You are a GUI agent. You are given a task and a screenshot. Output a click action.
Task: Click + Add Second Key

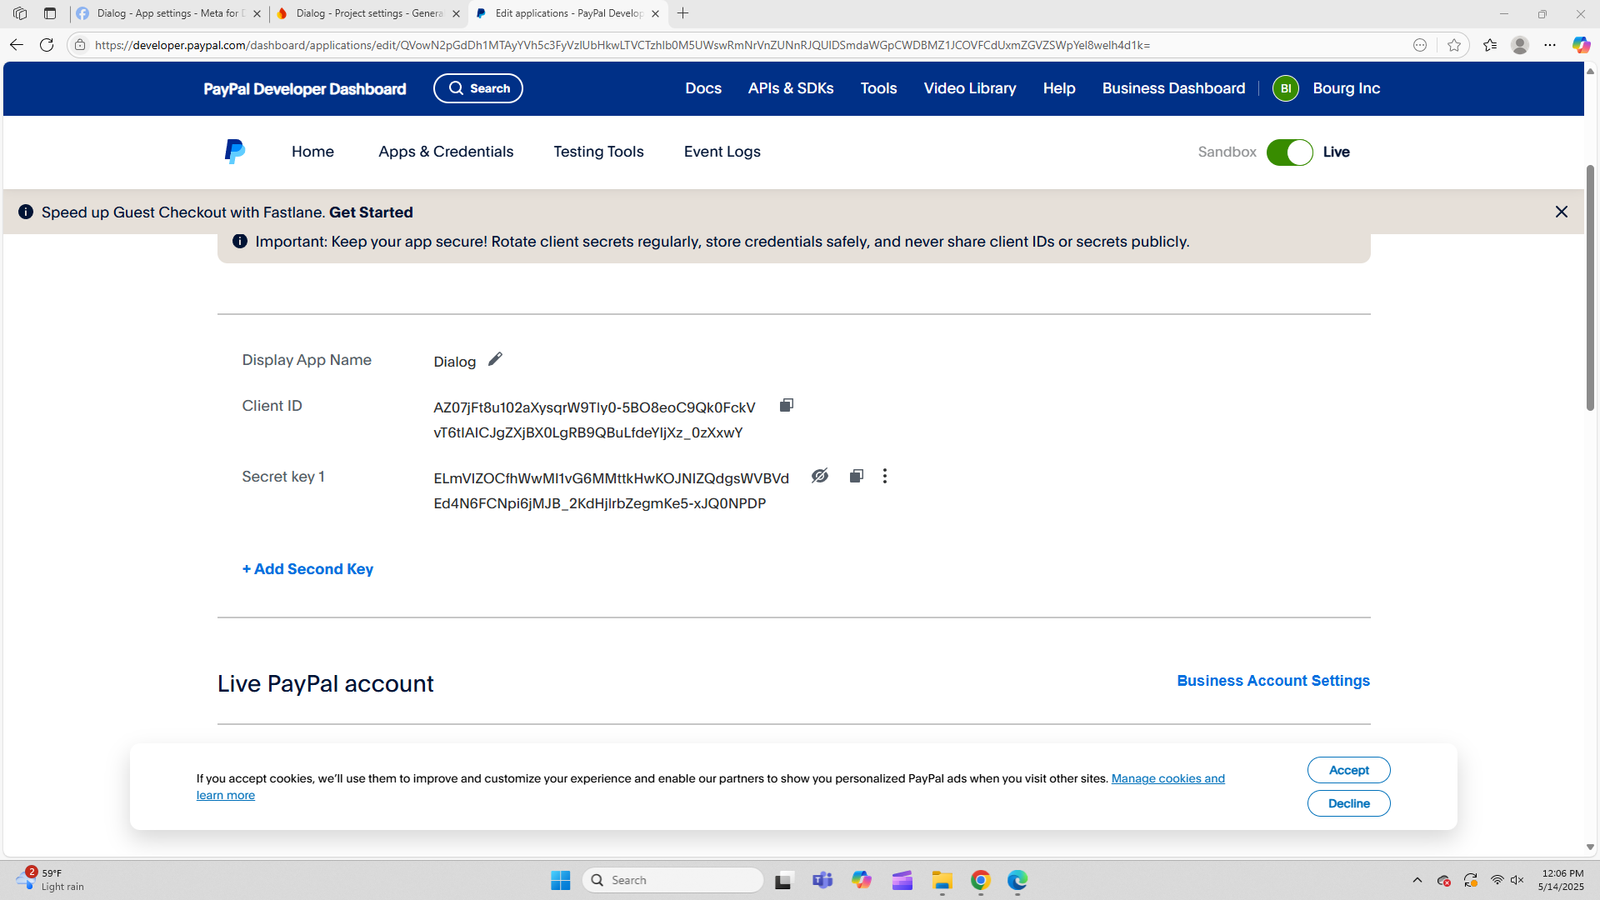tap(308, 569)
